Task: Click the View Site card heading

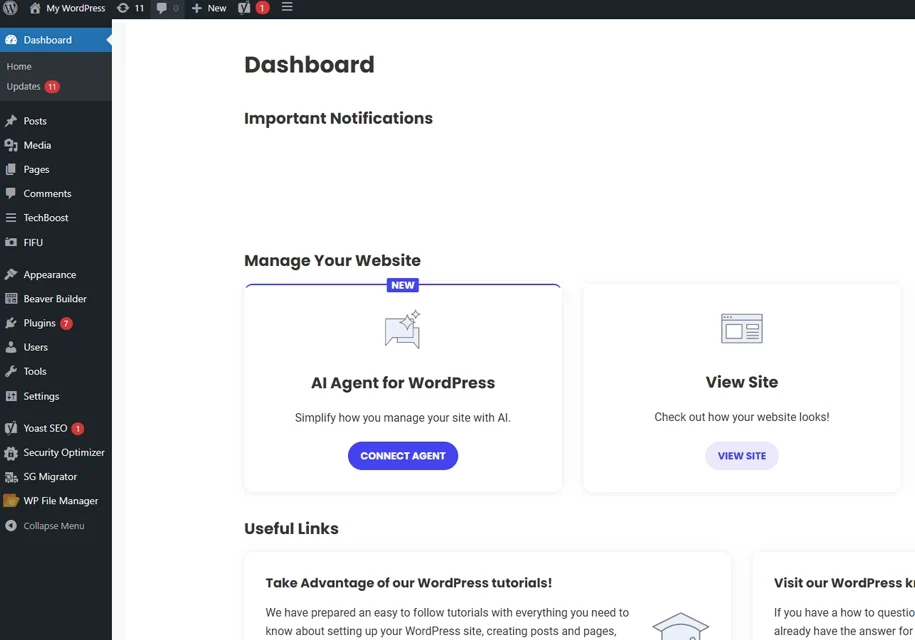Action: tap(742, 382)
